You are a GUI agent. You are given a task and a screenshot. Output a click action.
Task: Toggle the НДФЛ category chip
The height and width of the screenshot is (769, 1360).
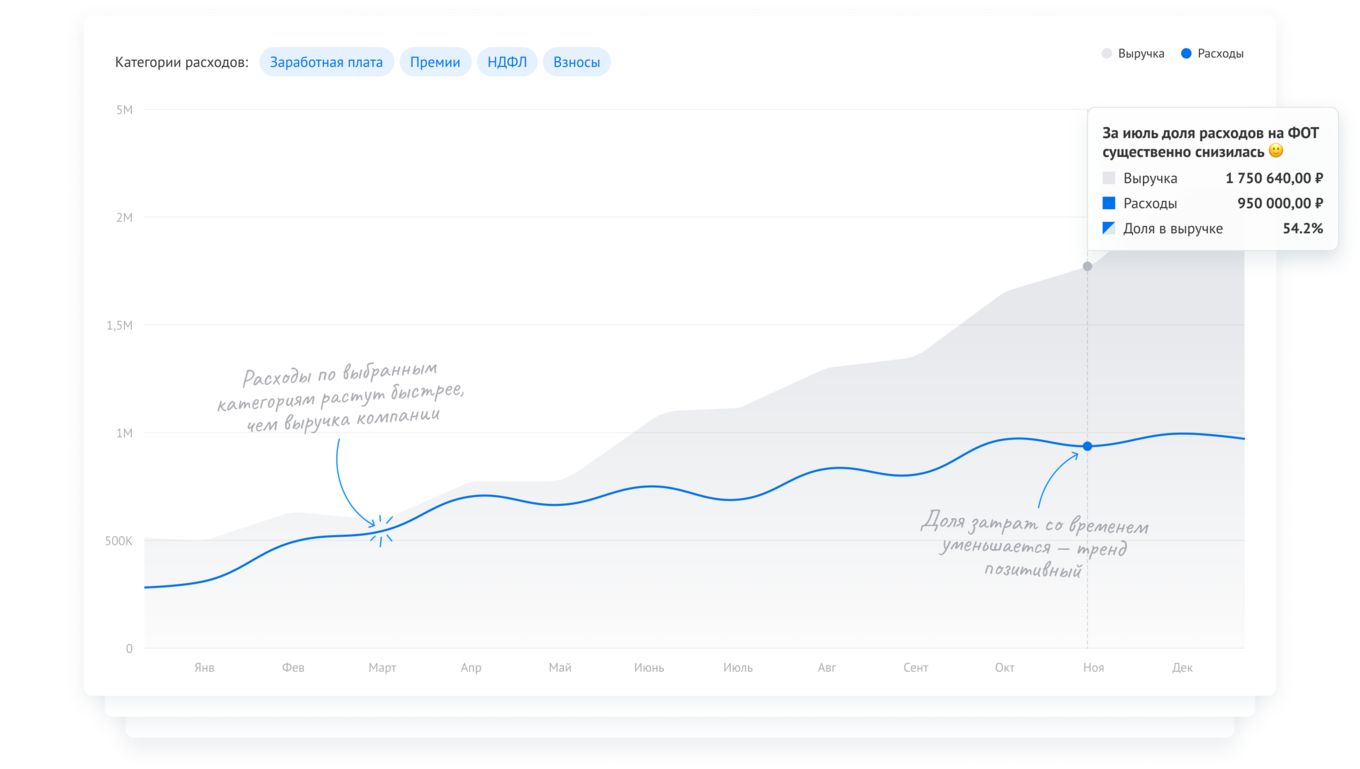[507, 62]
